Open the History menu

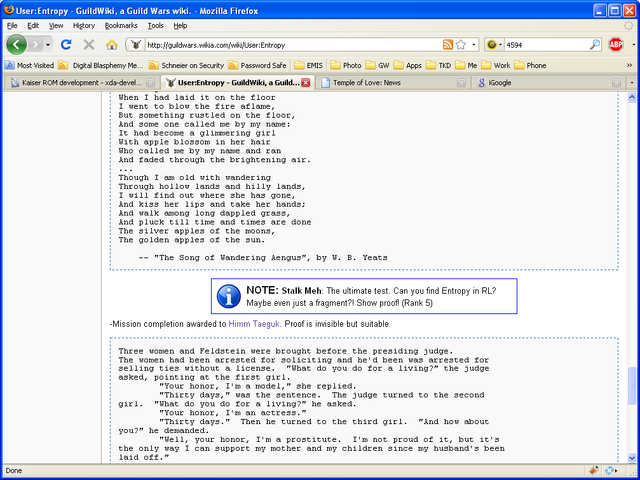pos(84,25)
